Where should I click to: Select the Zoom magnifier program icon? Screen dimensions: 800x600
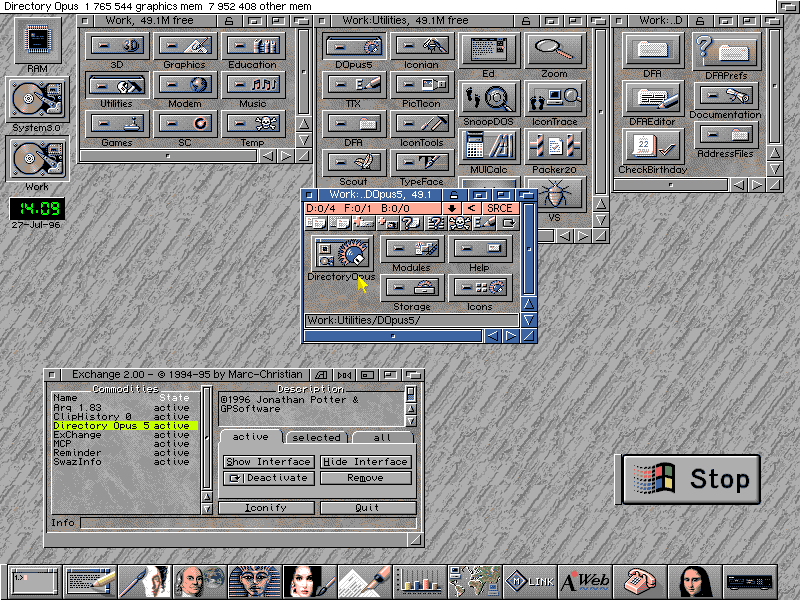[x=555, y=50]
